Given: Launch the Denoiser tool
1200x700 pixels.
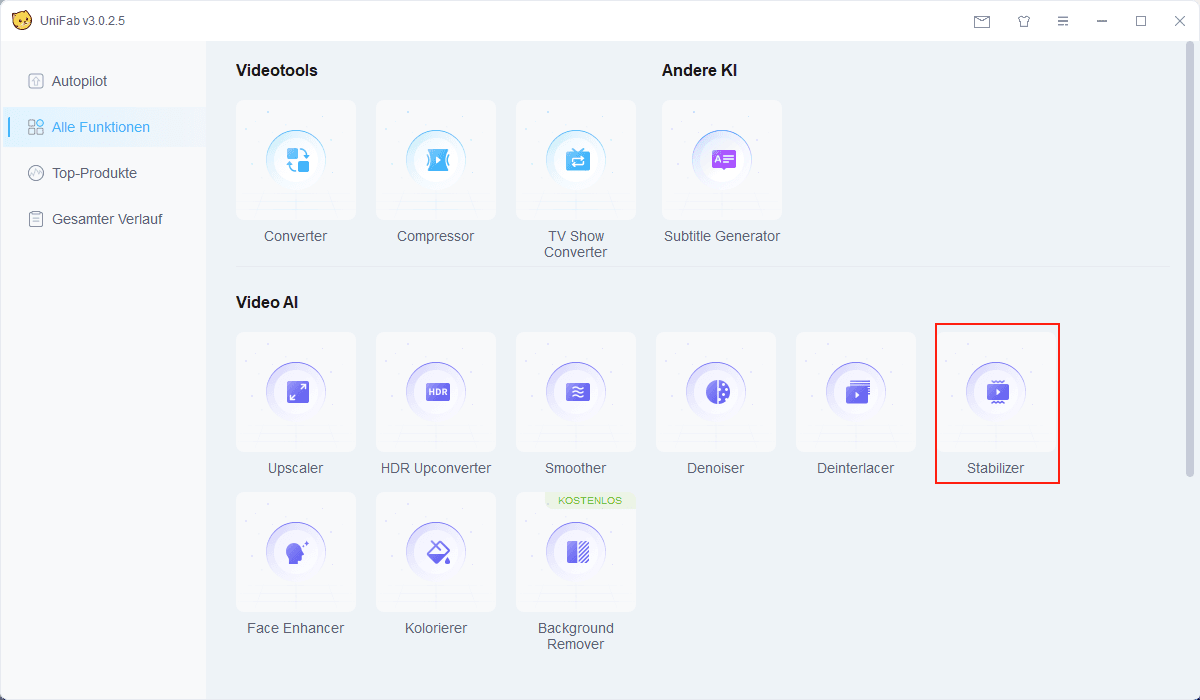Looking at the screenshot, I should pos(716,392).
